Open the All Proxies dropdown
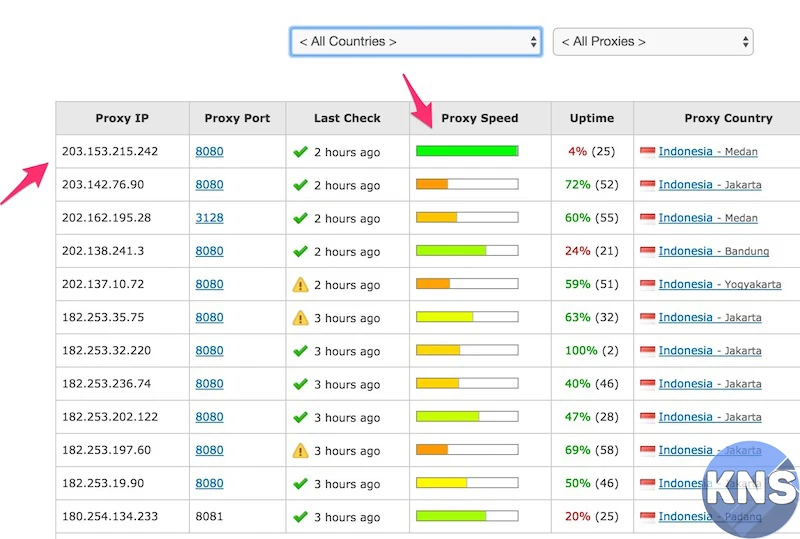 (x=652, y=41)
